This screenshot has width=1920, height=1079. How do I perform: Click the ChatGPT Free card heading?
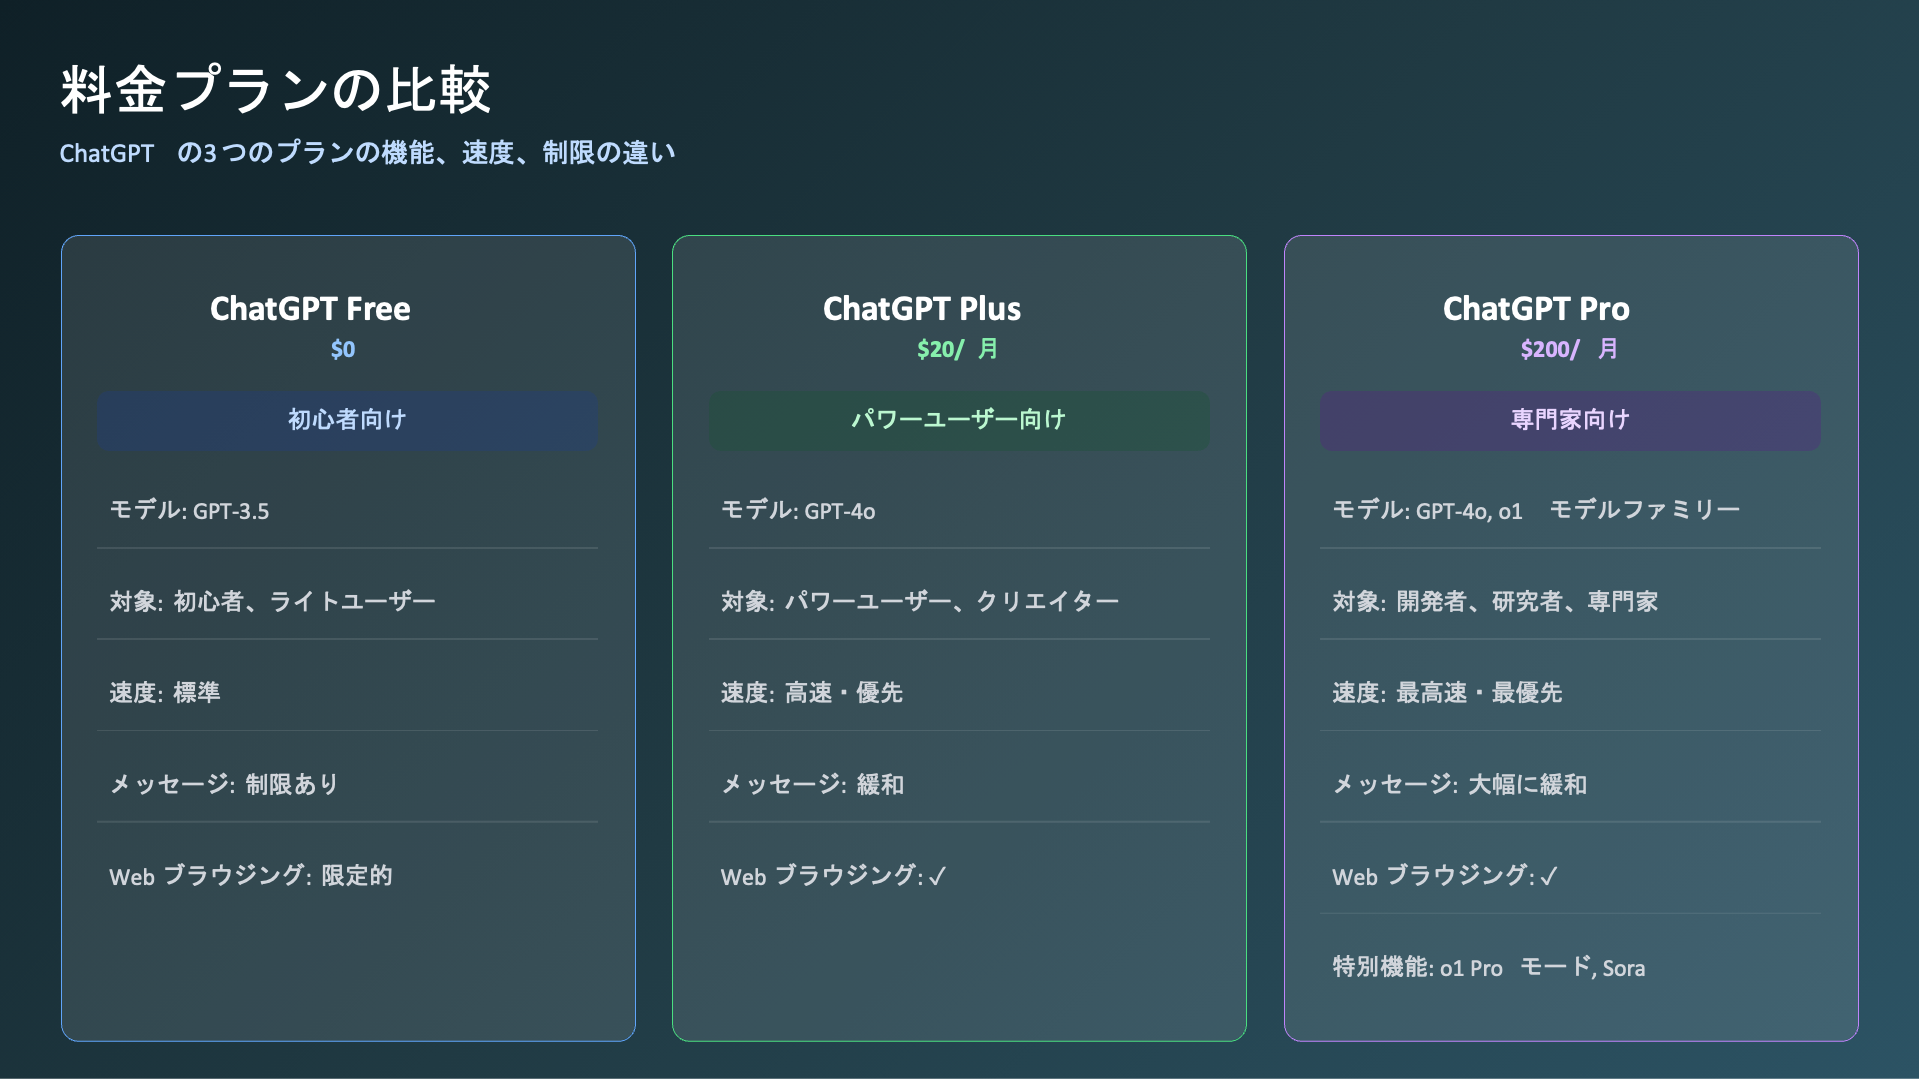click(310, 309)
